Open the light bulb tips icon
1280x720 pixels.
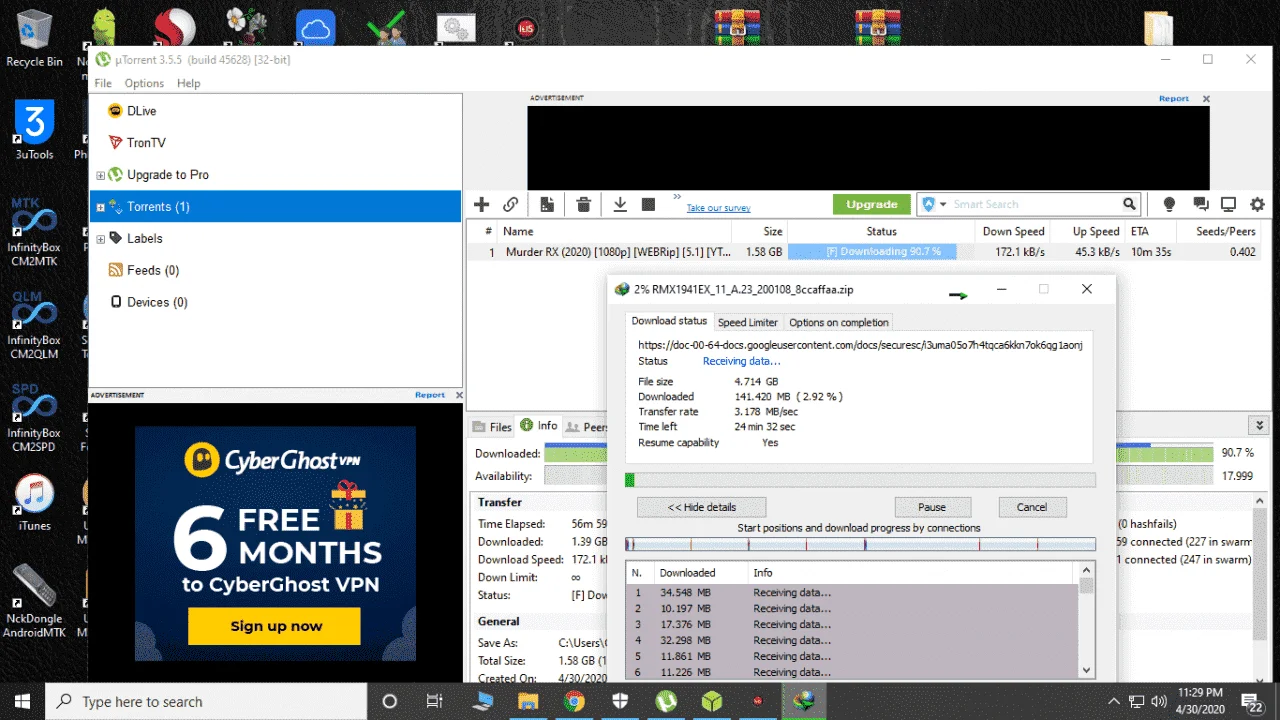tap(1169, 204)
